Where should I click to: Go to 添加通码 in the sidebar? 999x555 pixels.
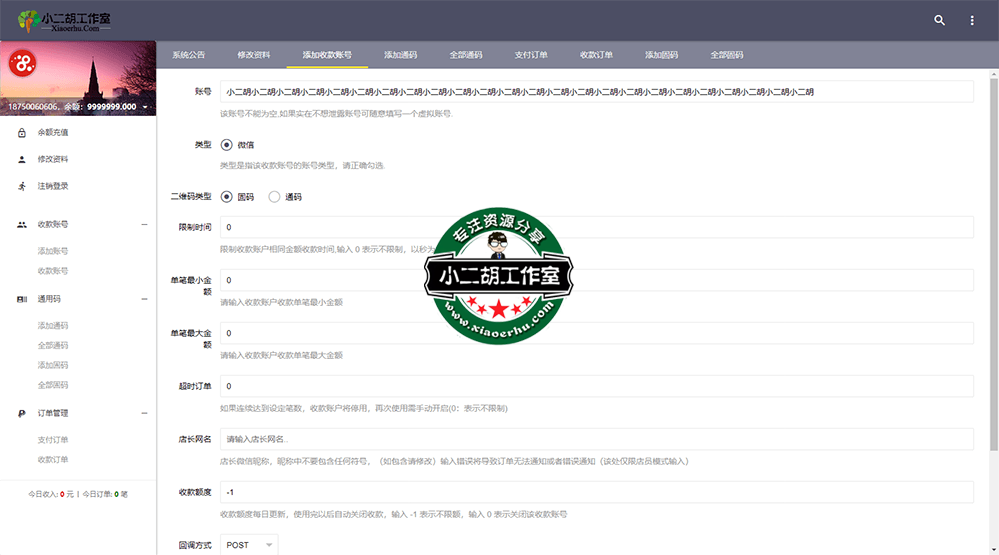click(53, 326)
